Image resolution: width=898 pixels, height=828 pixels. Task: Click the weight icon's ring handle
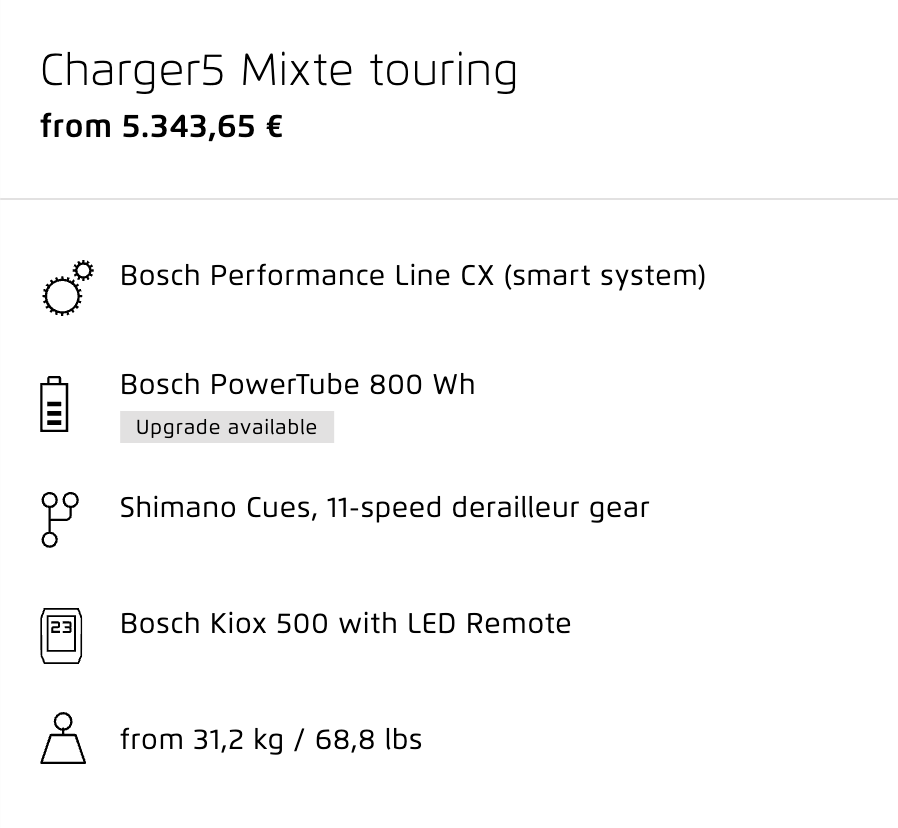(63, 721)
